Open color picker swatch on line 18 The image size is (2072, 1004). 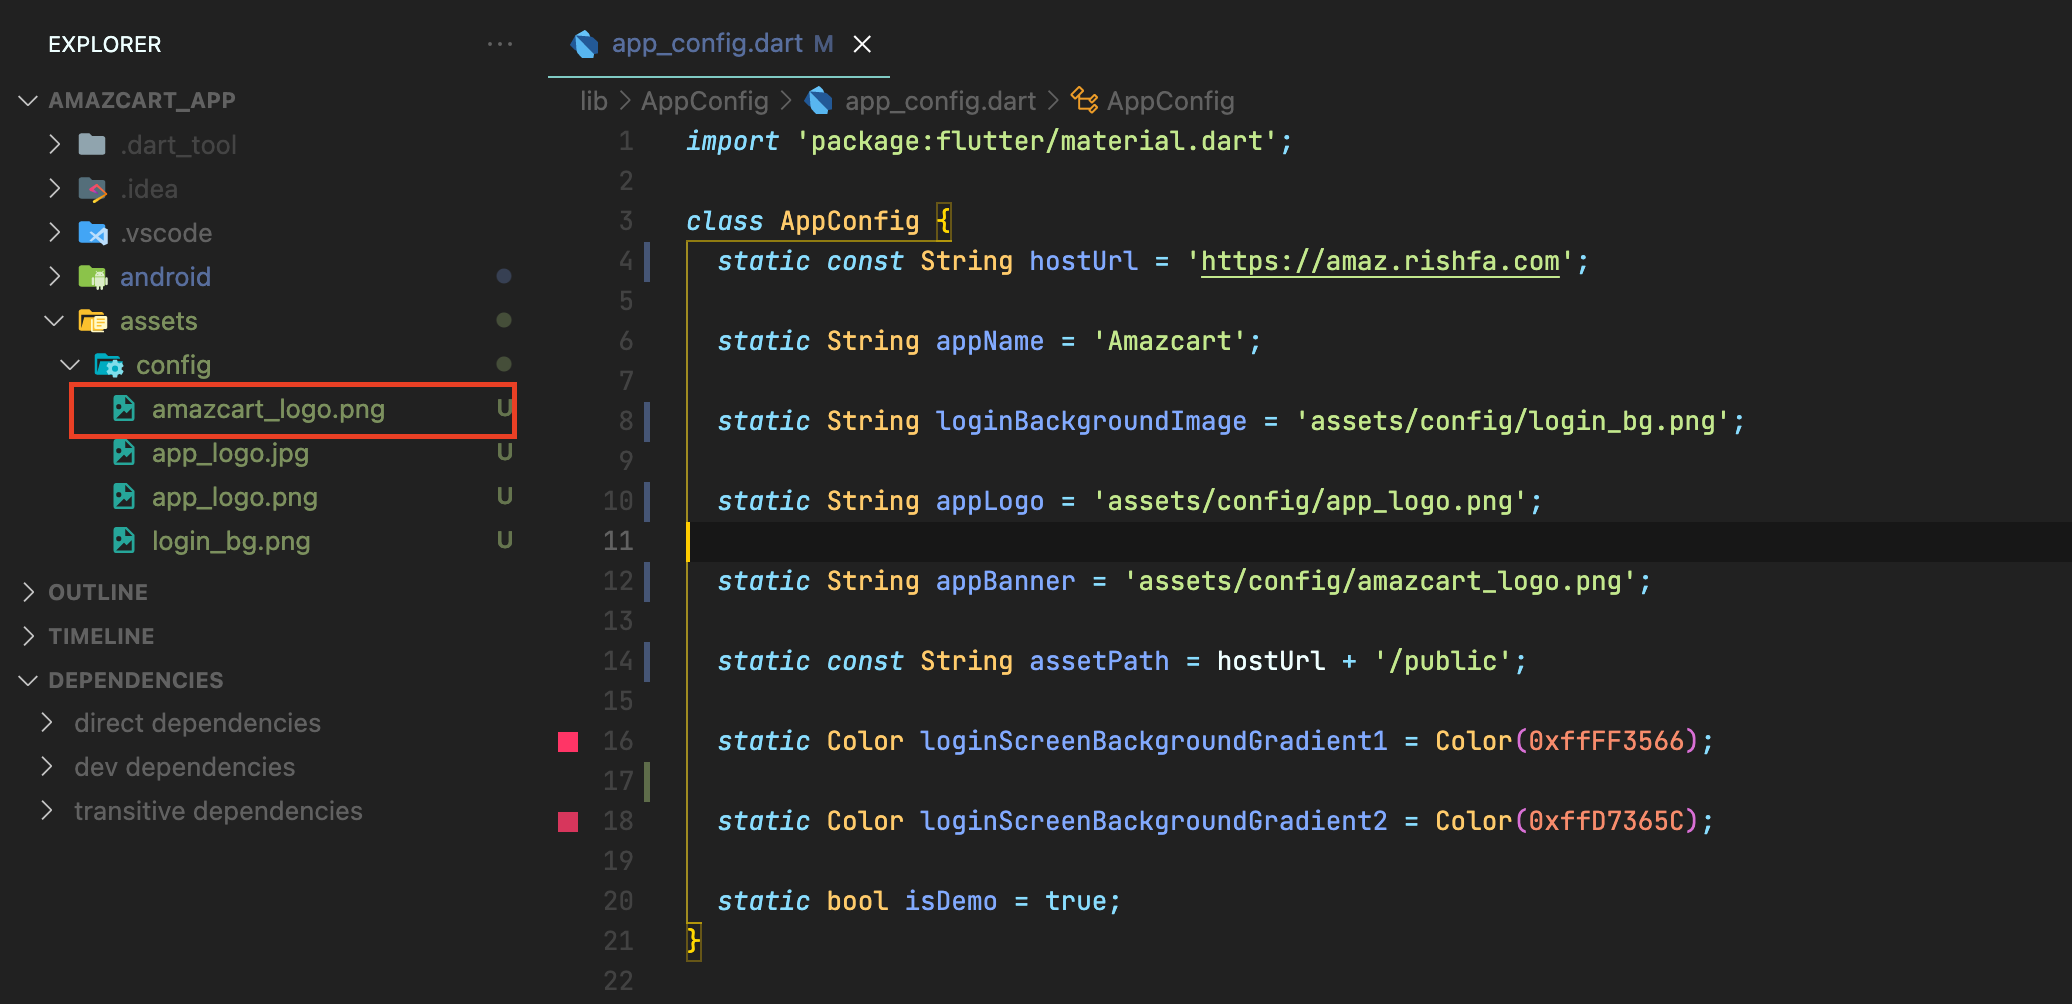[568, 821]
